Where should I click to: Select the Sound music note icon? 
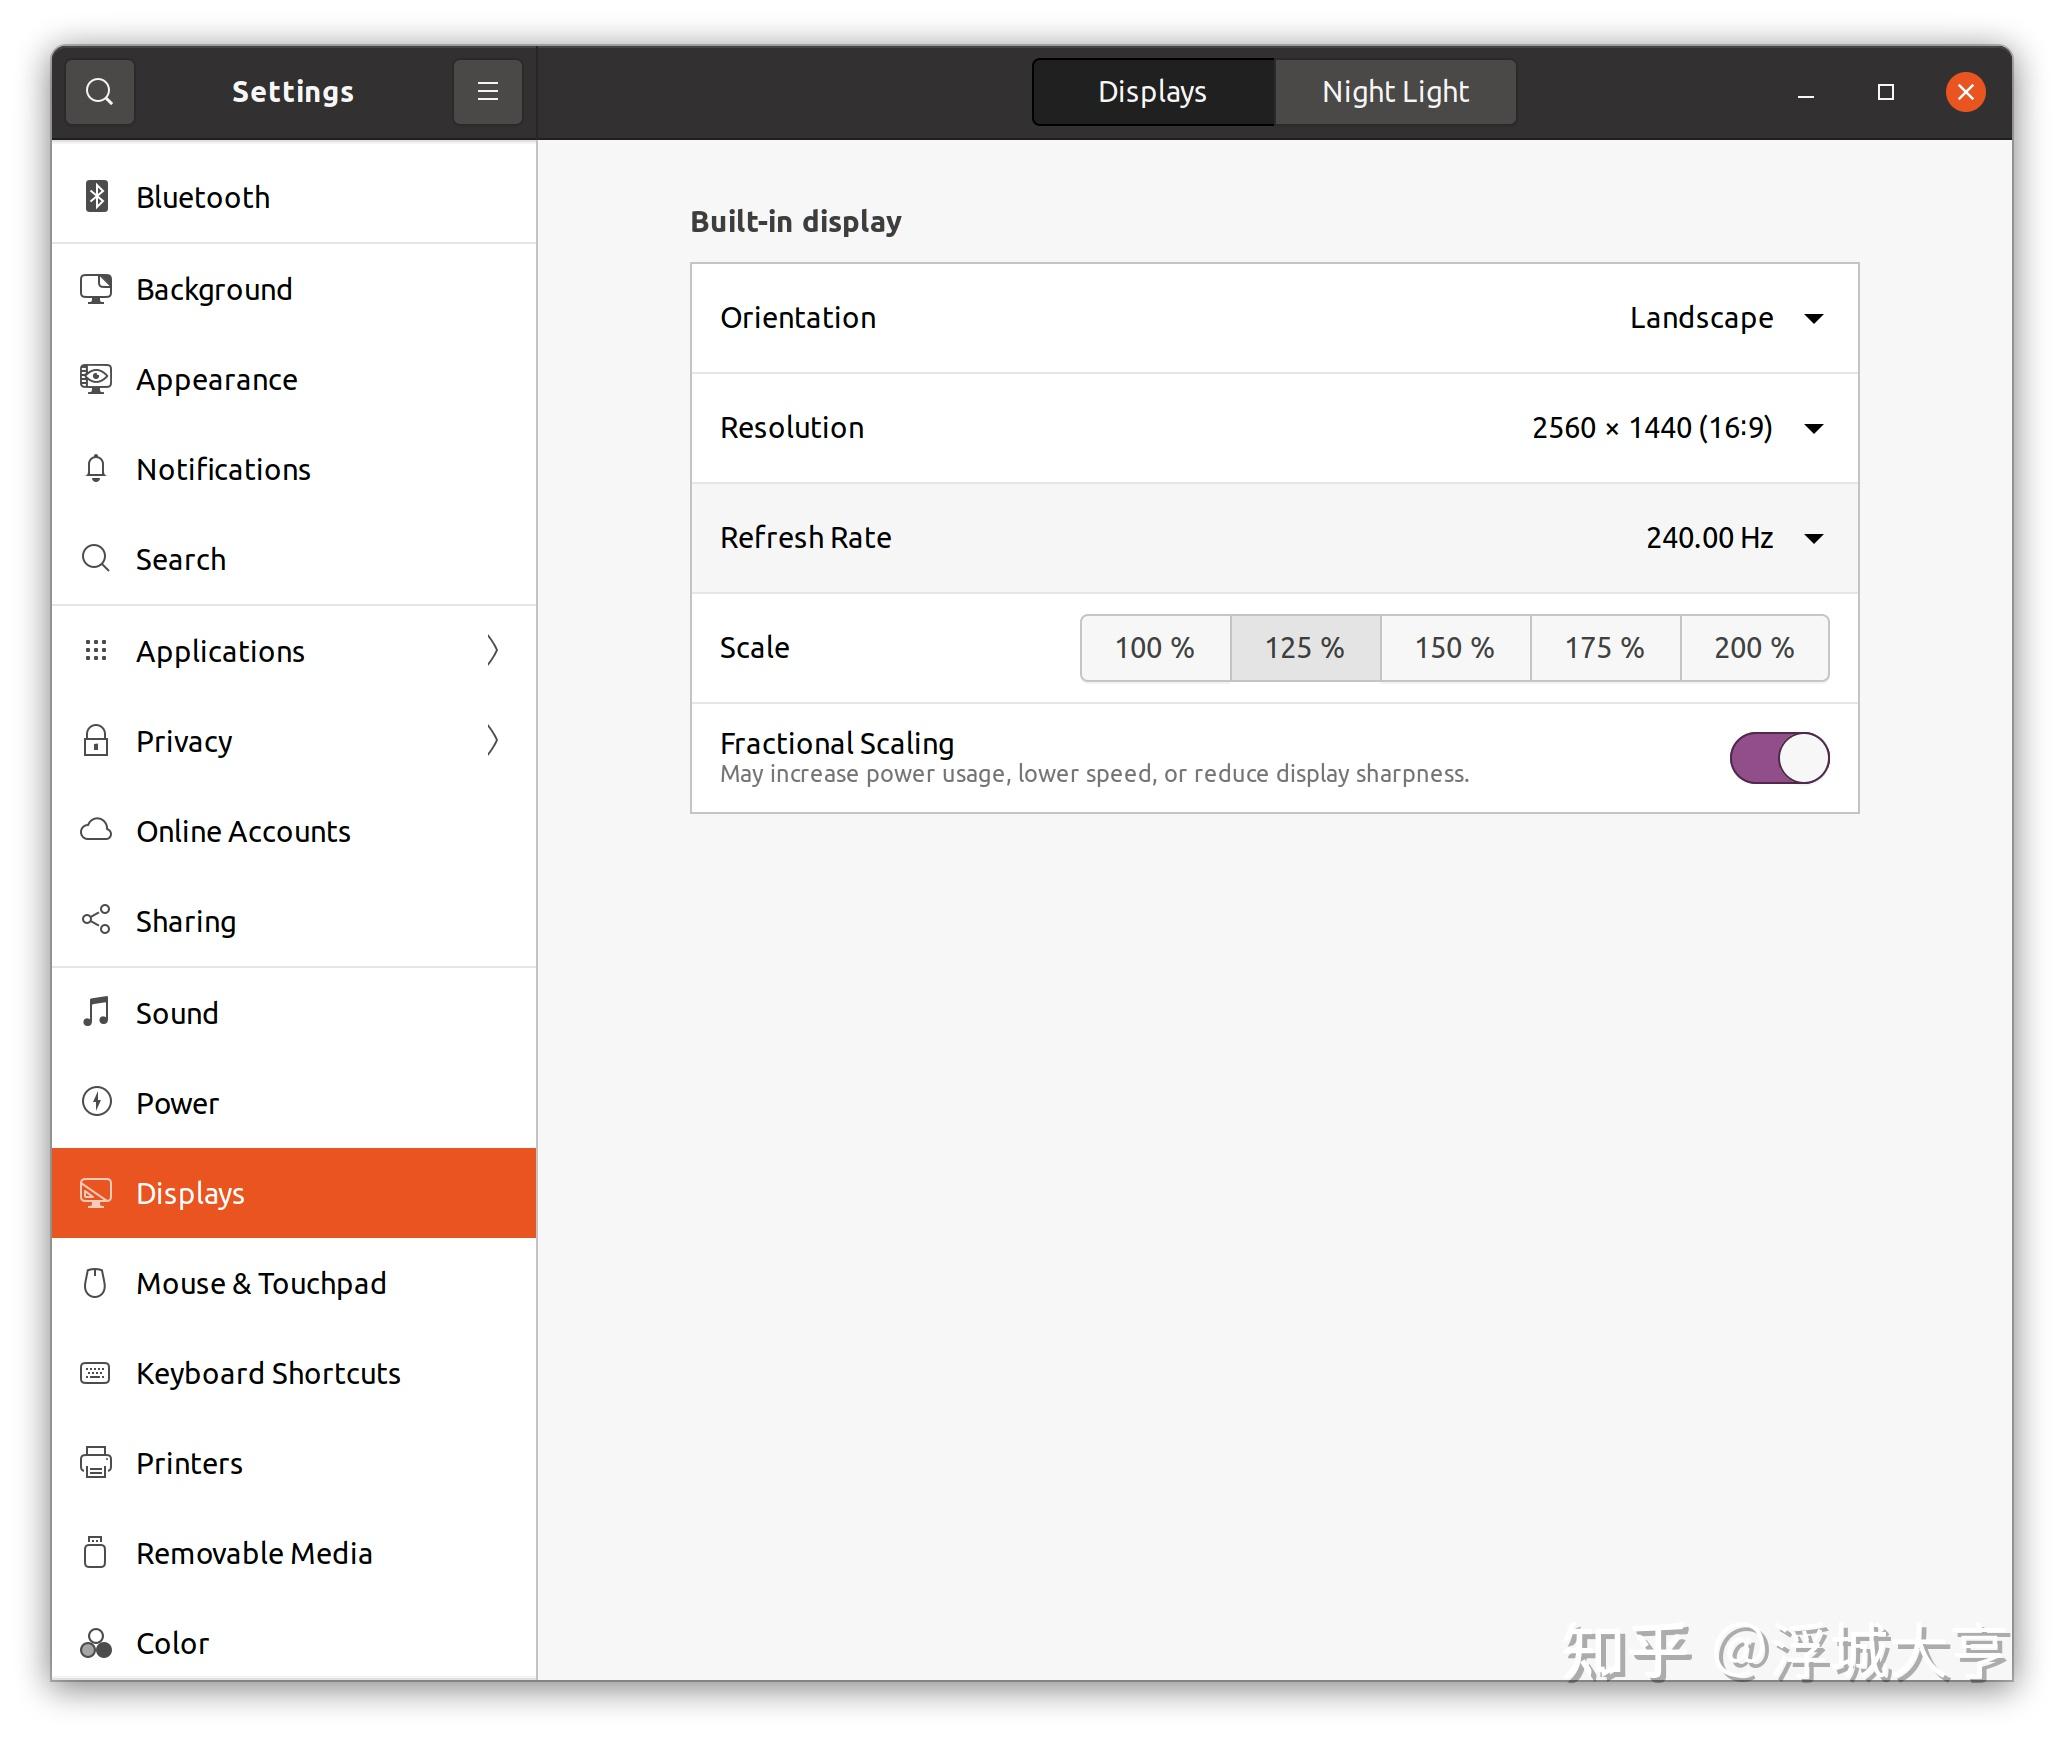pyautogui.click(x=96, y=1012)
